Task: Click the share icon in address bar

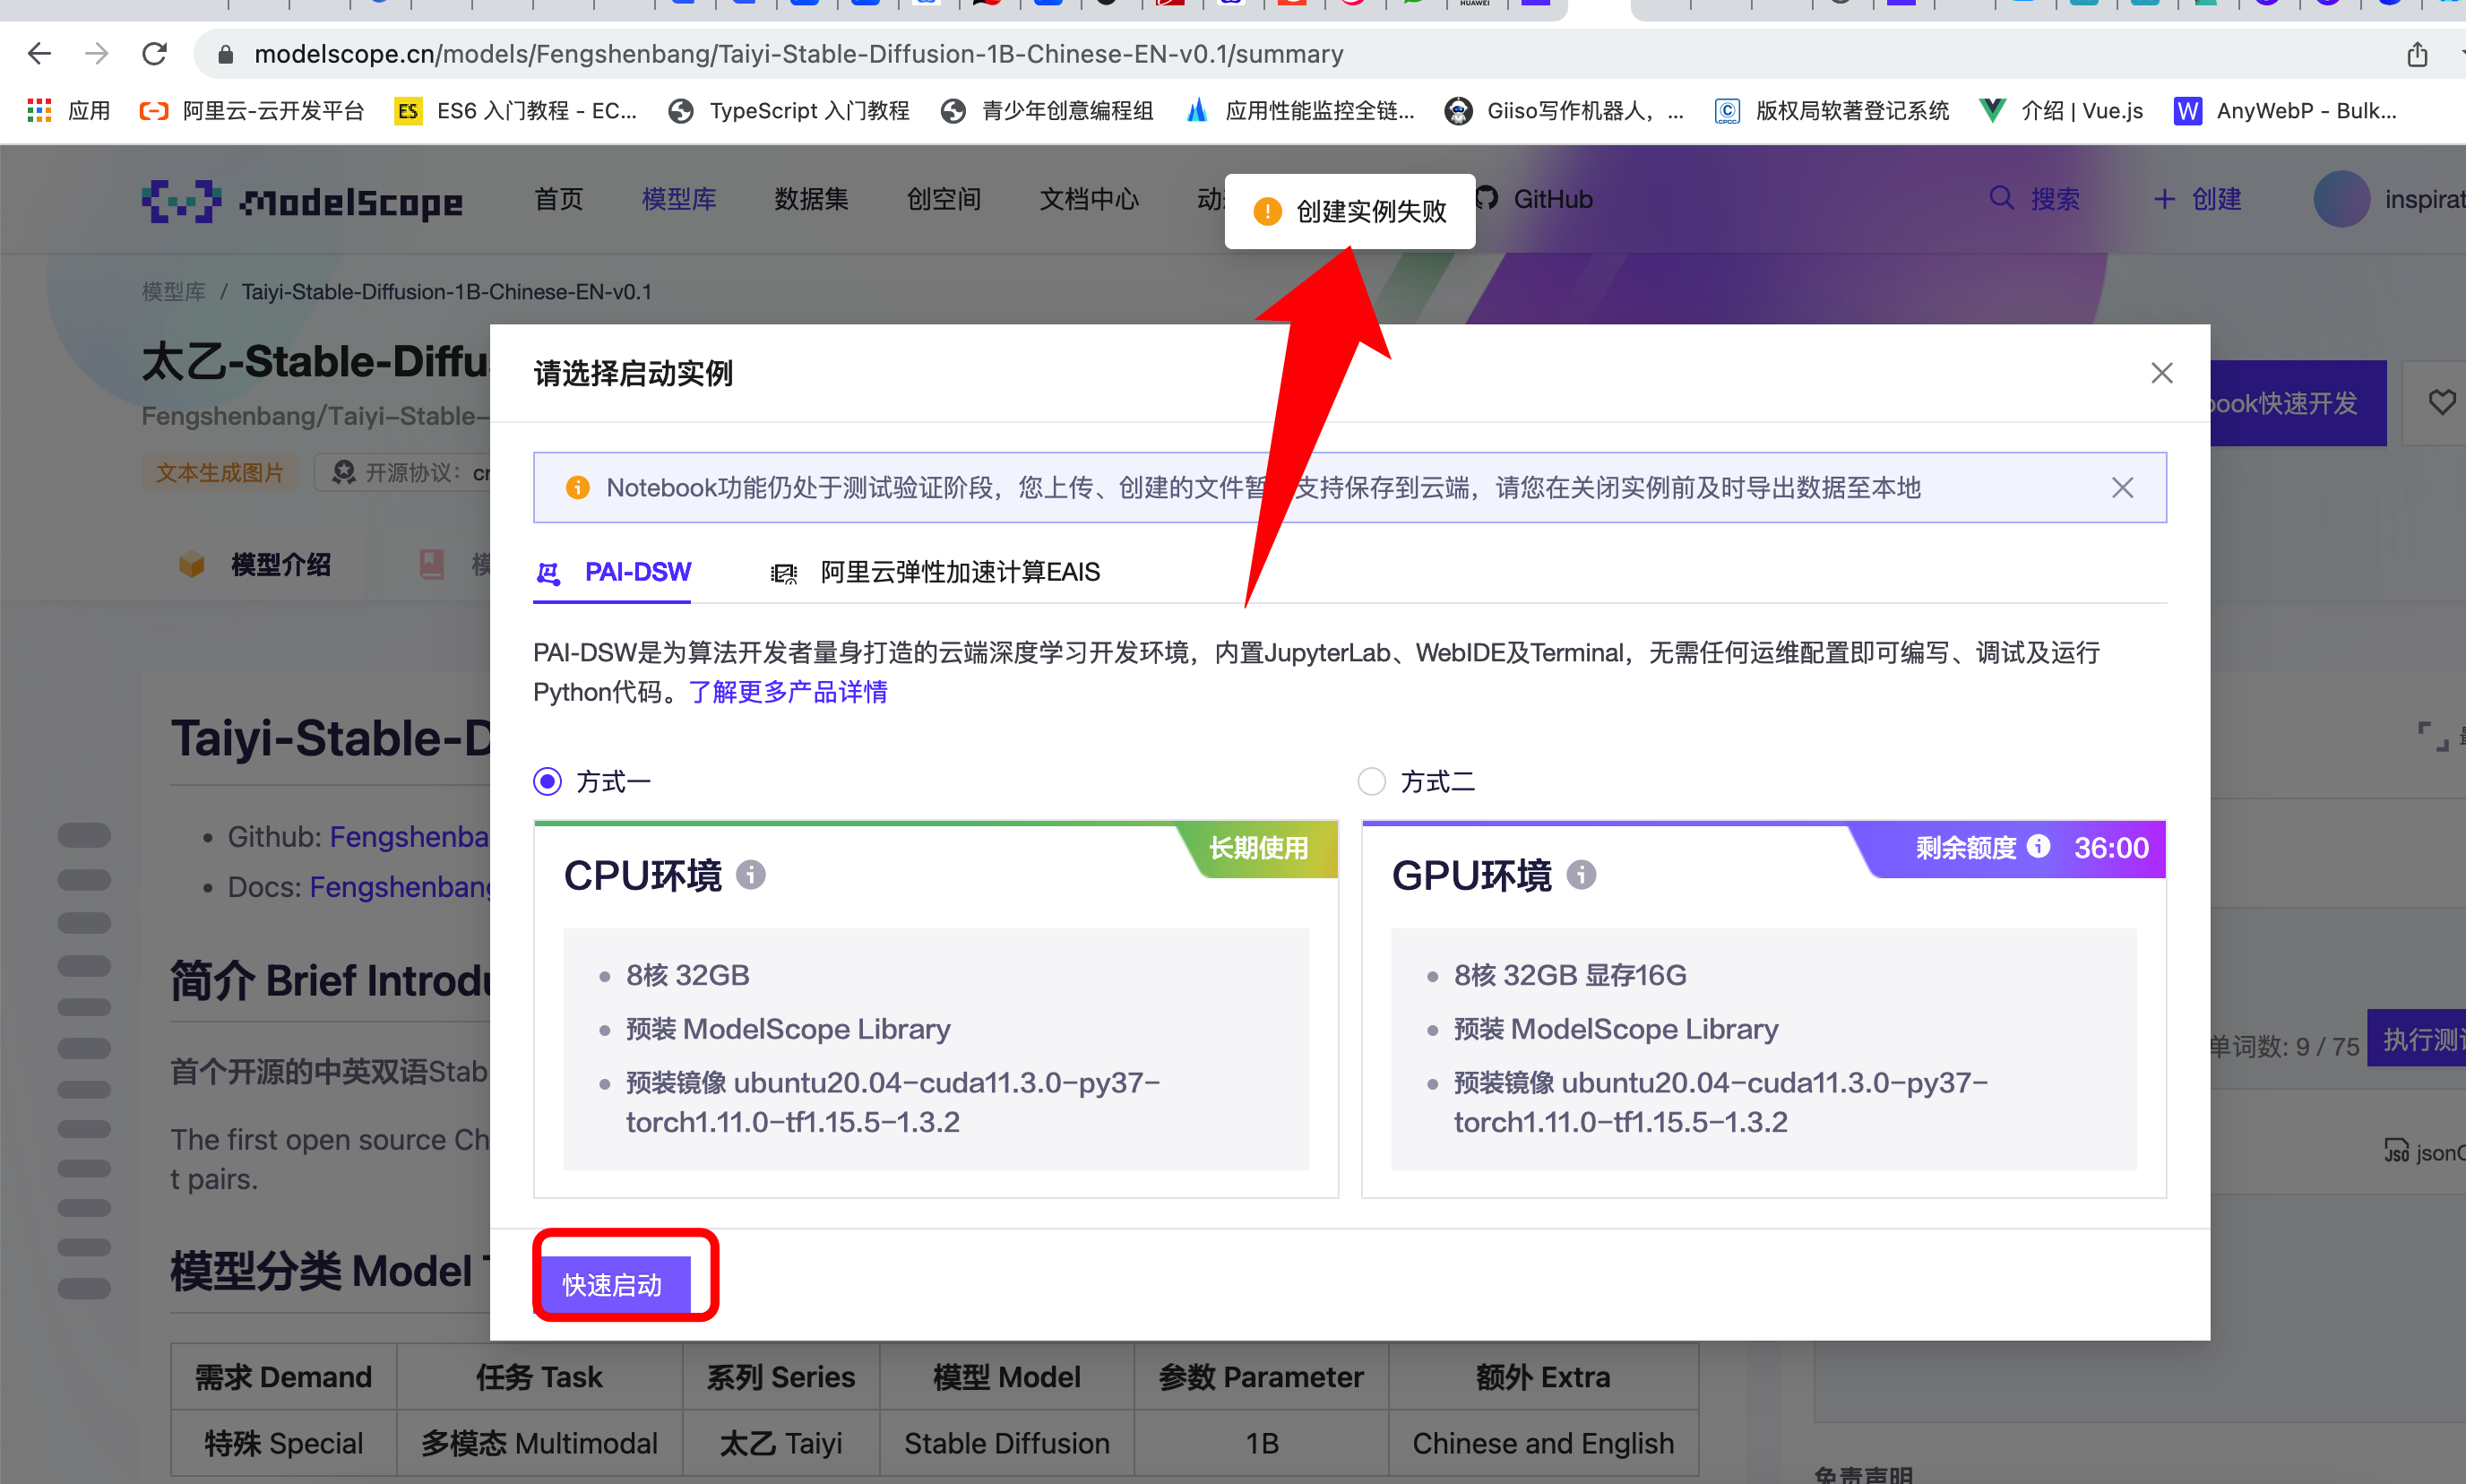Action: pyautogui.click(x=2416, y=54)
